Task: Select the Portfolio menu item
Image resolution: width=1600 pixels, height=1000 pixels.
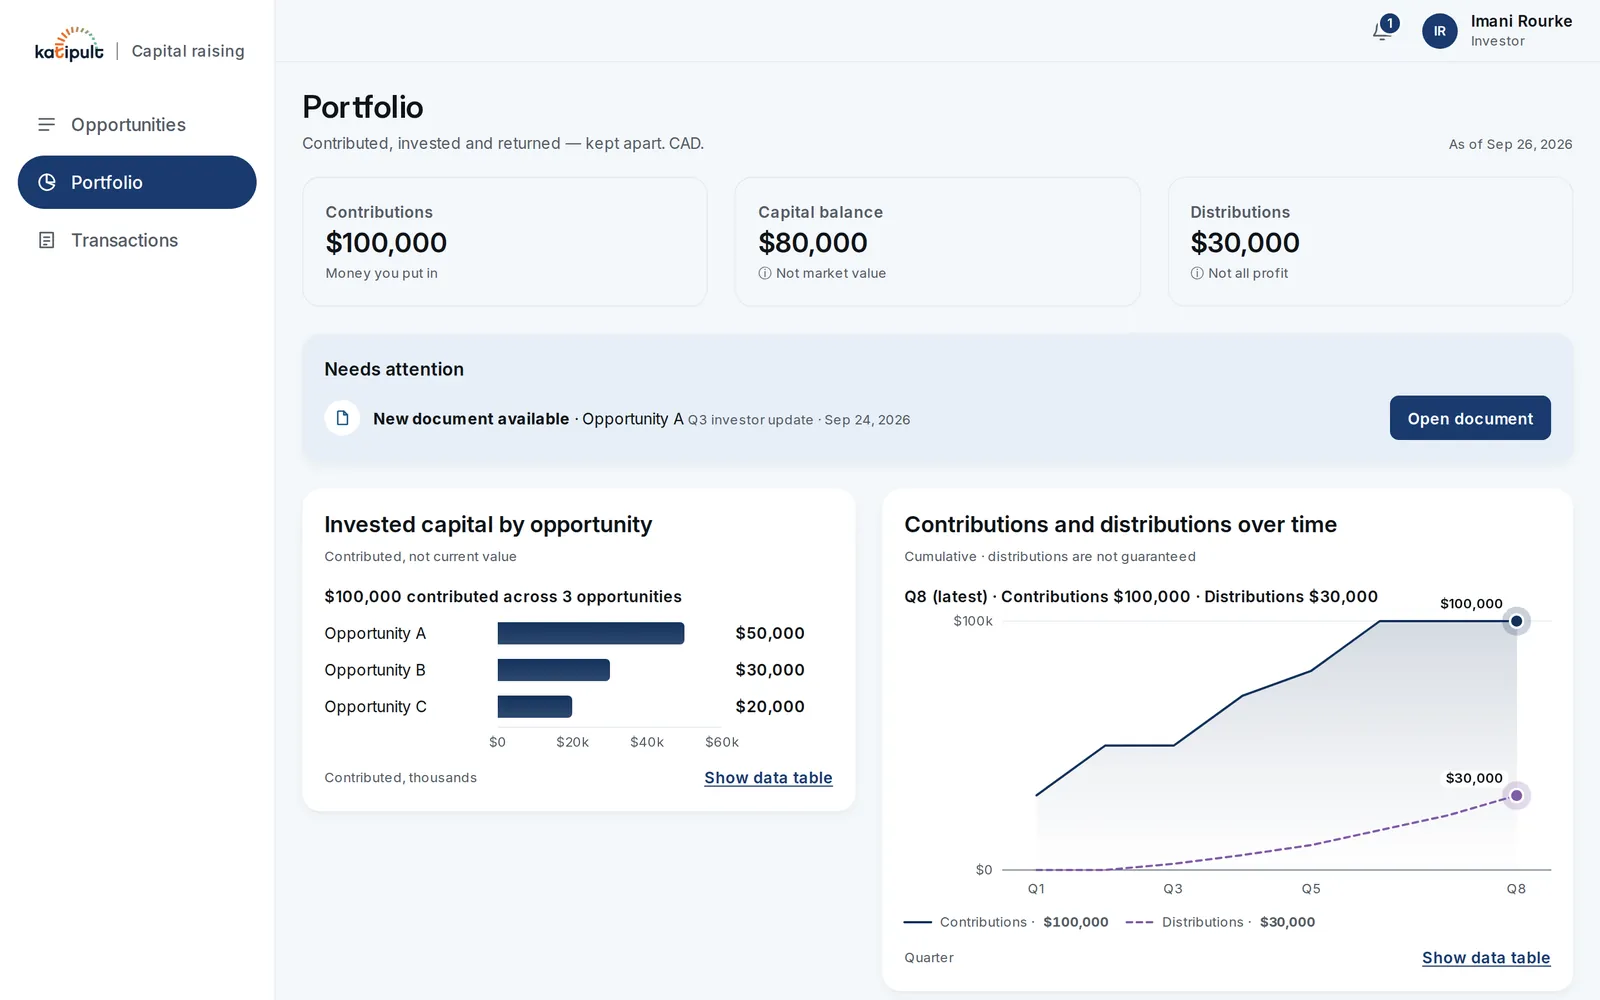Action: click(137, 182)
